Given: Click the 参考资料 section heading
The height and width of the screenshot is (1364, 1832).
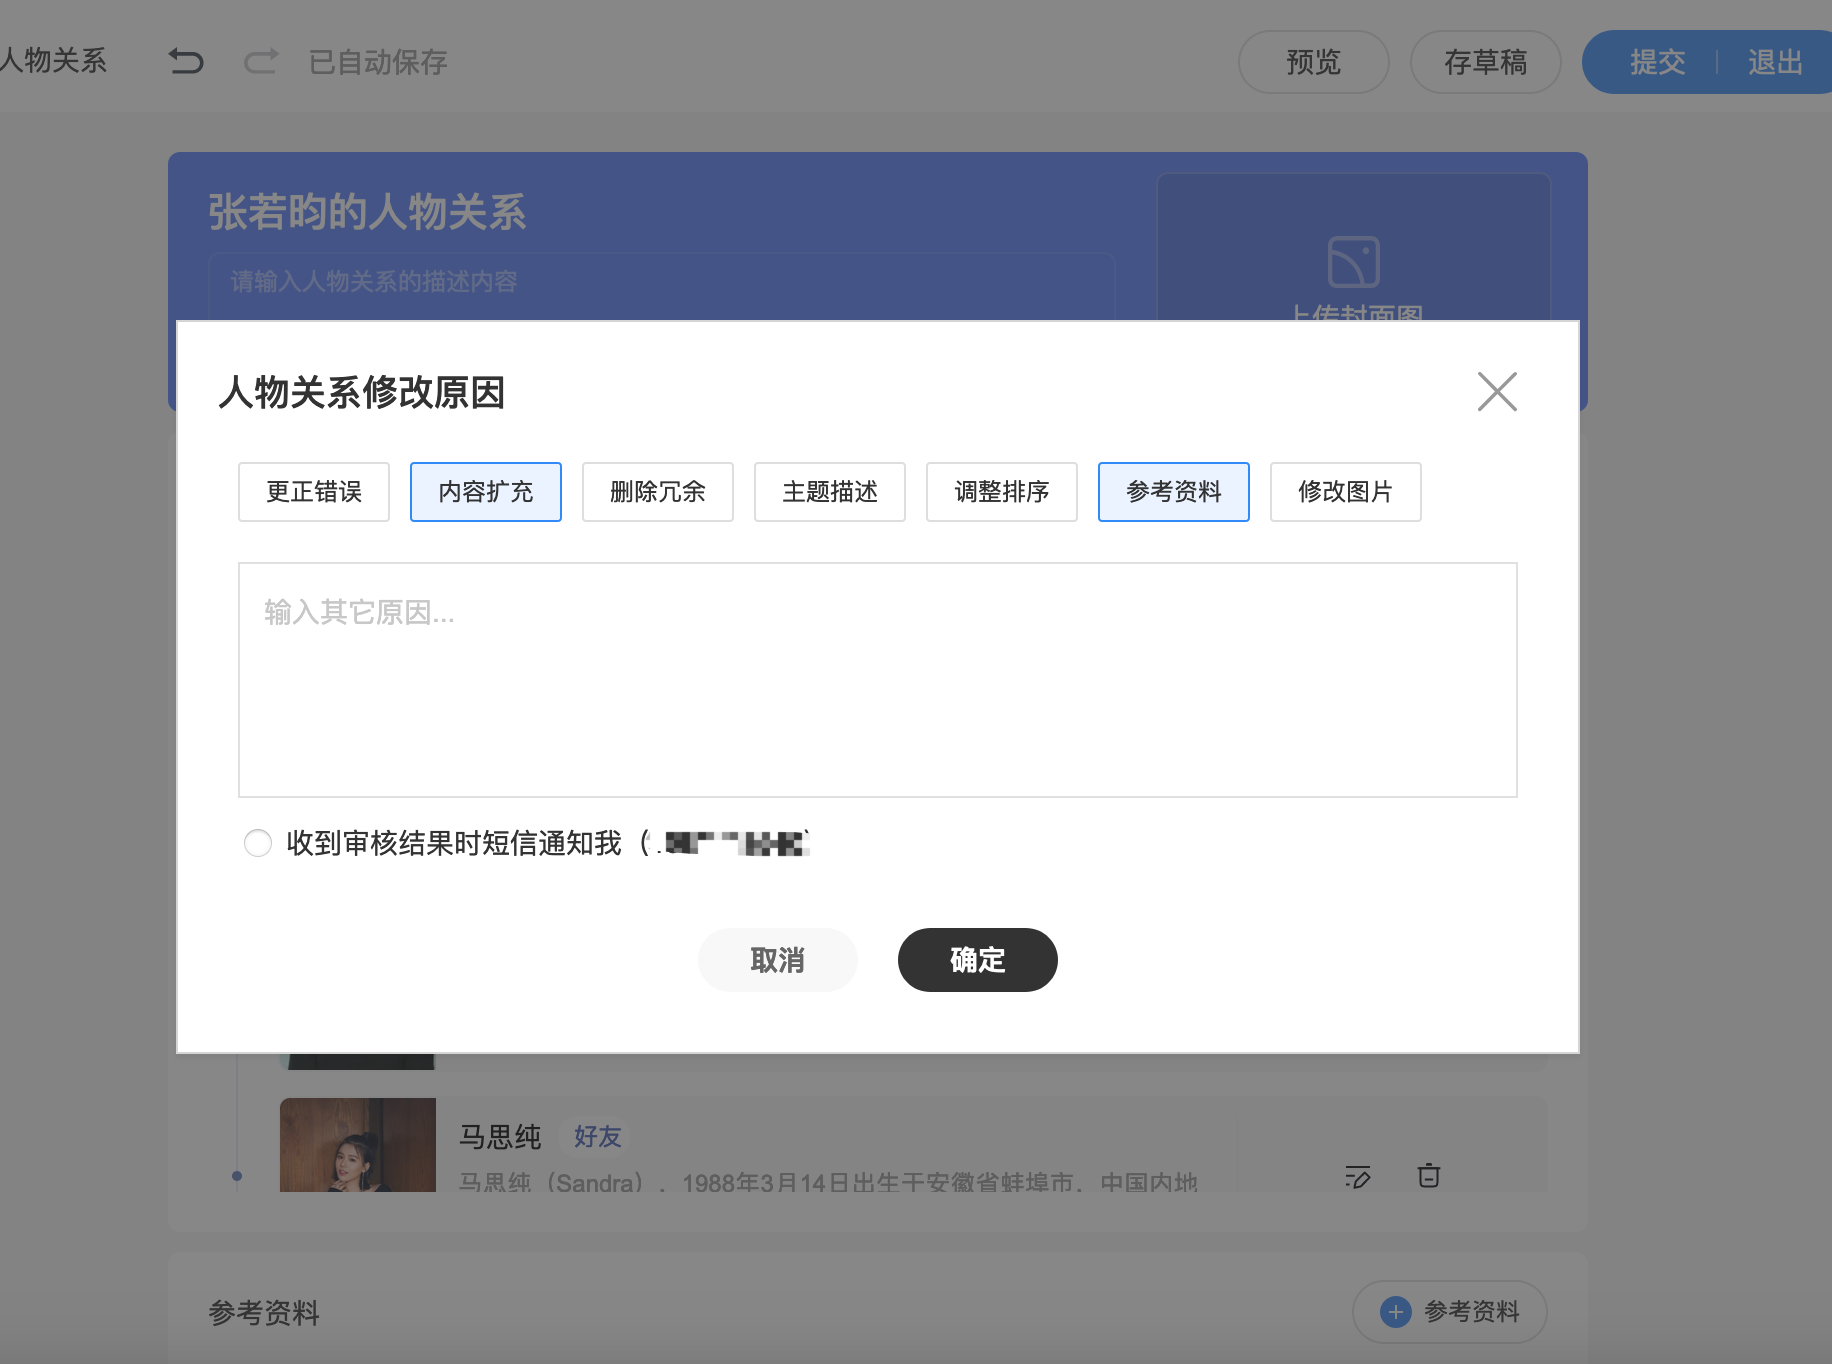Looking at the screenshot, I should pyautogui.click(x=264, y=1313).
